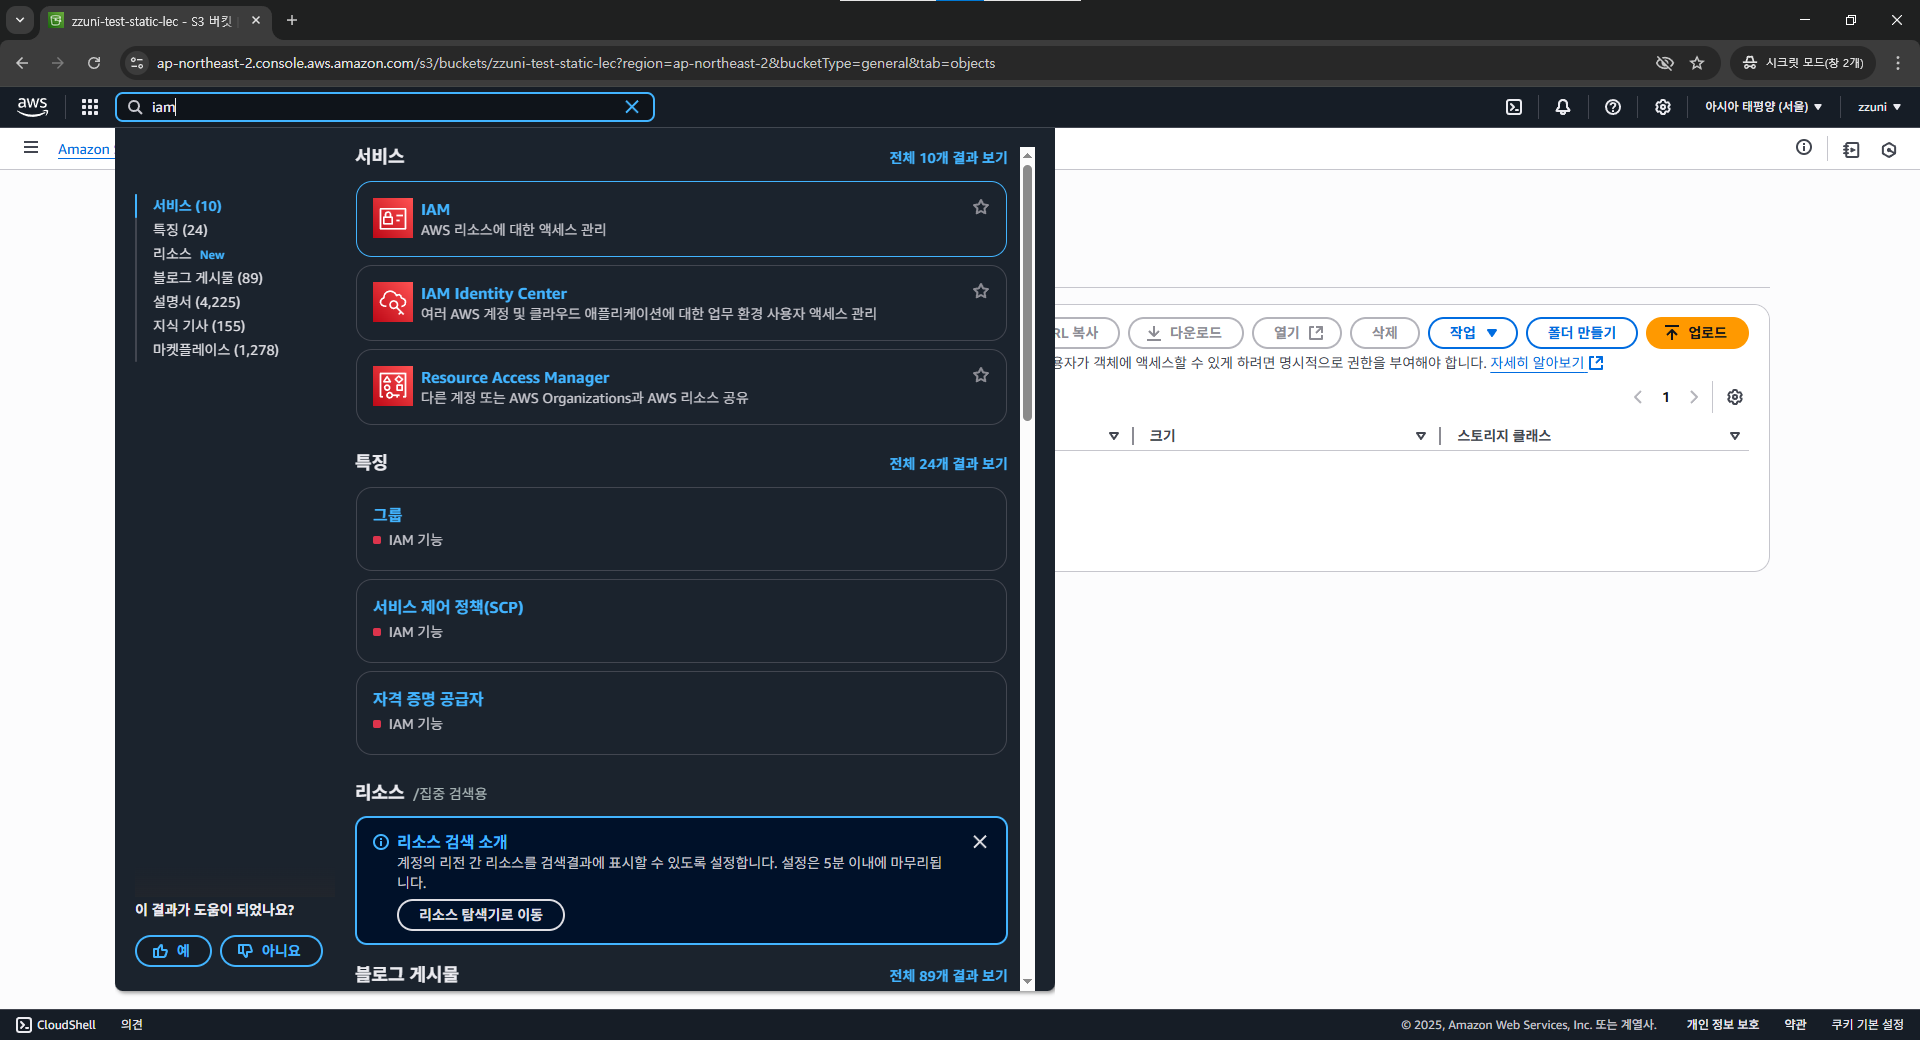Dismiss the 리소스 검색 소개 notice
The image size is (1920, 1040).
[980, 842]
